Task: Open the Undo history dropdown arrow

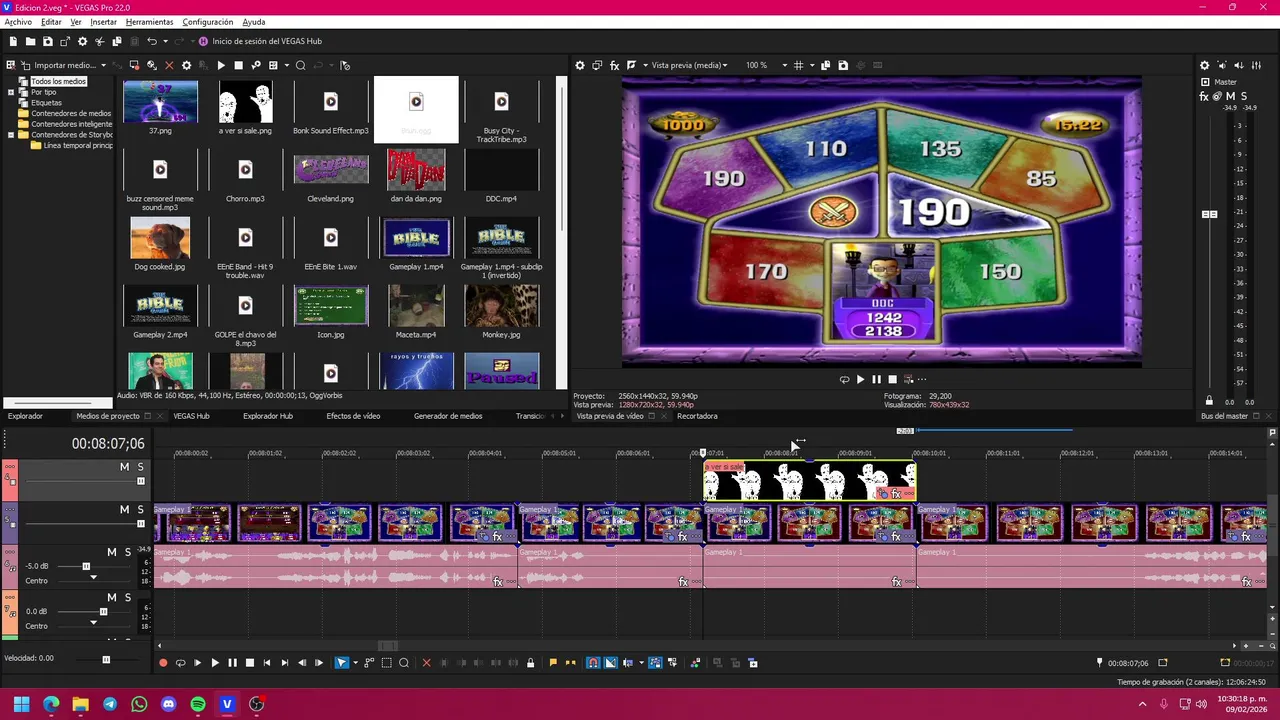Action: (165, 41)
